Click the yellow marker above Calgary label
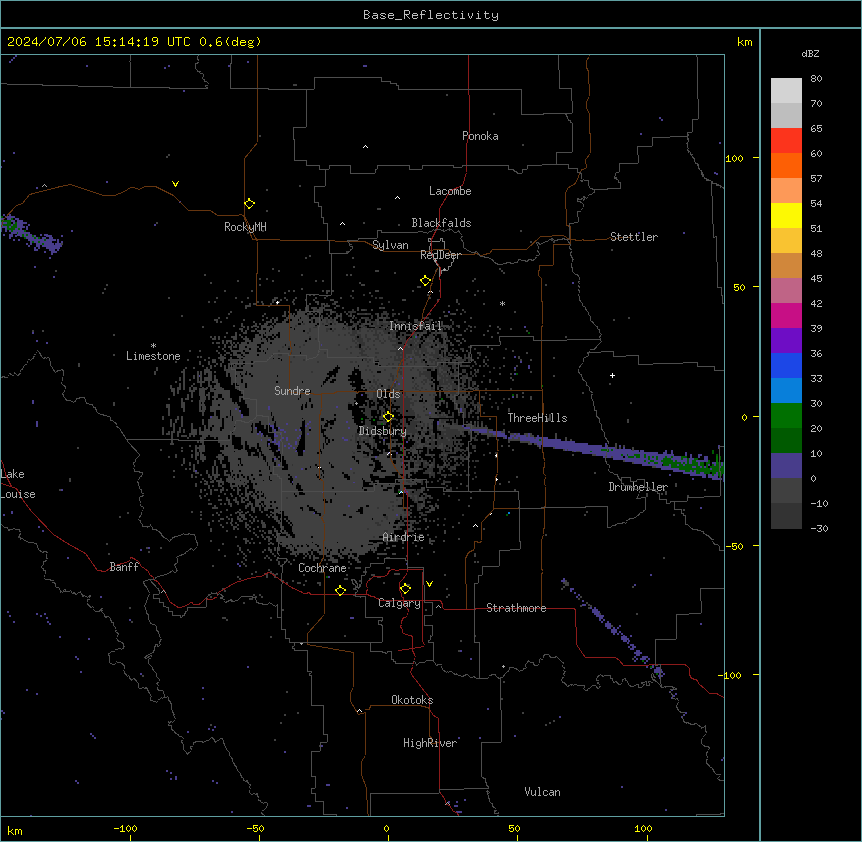 point(405,589)
